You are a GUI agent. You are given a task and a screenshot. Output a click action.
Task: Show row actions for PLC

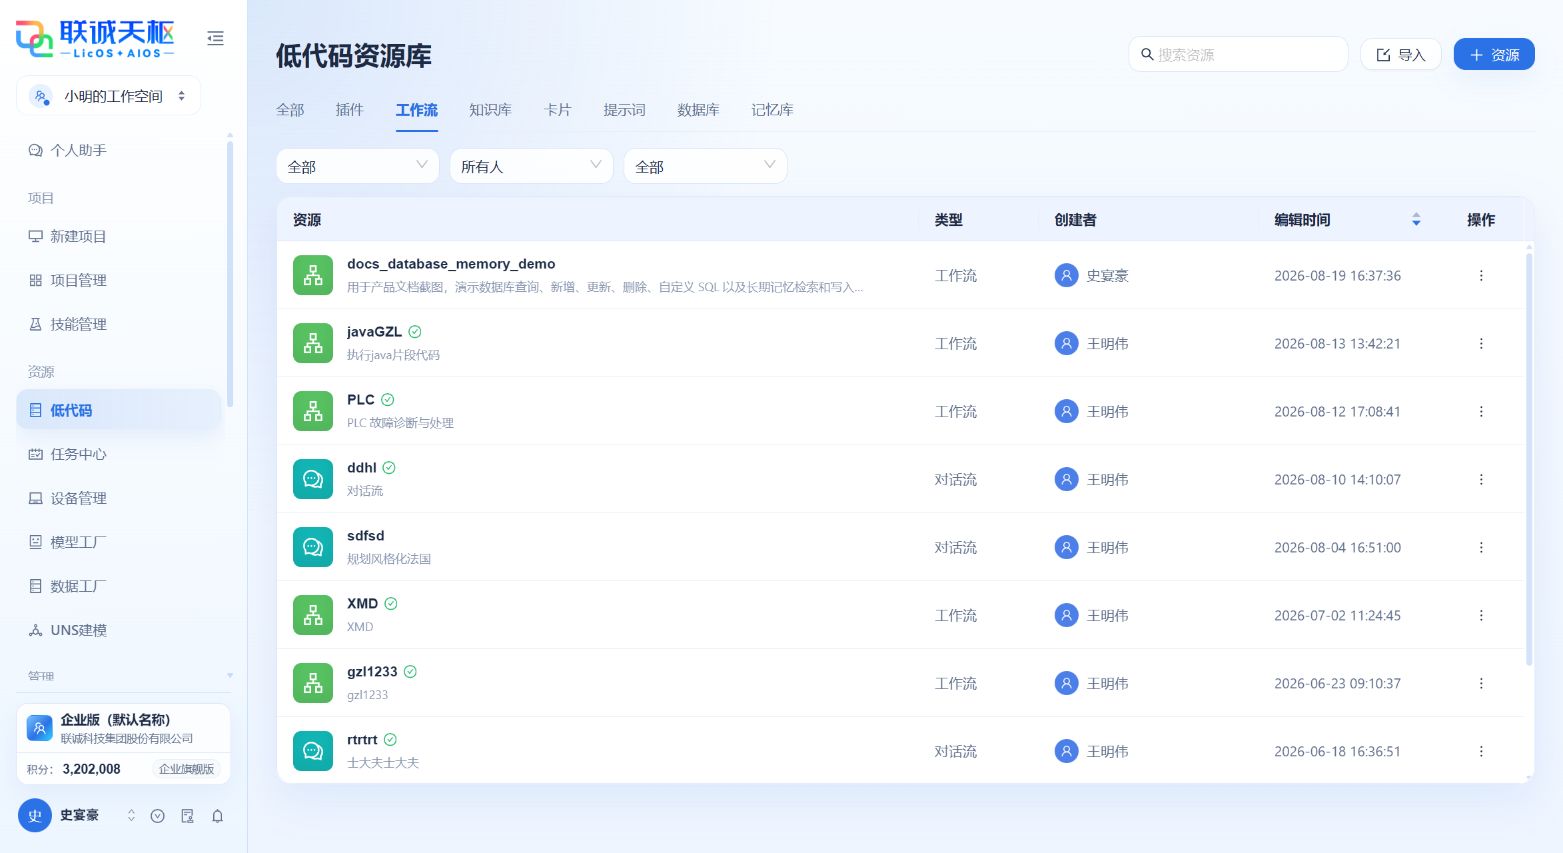click(1481, 411)
